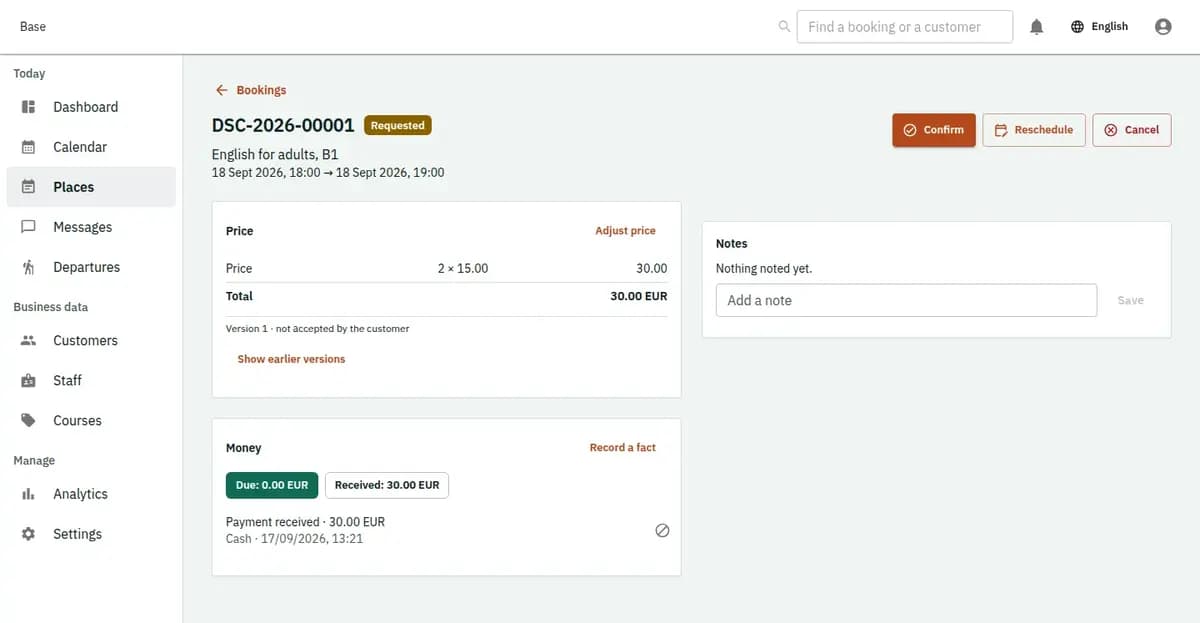Click the 'Nothing noted yet.' text

764,269
